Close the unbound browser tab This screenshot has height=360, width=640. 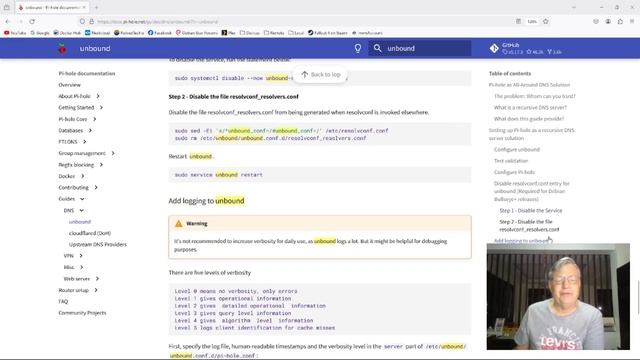pyautogui.click(x=84, y=7)
